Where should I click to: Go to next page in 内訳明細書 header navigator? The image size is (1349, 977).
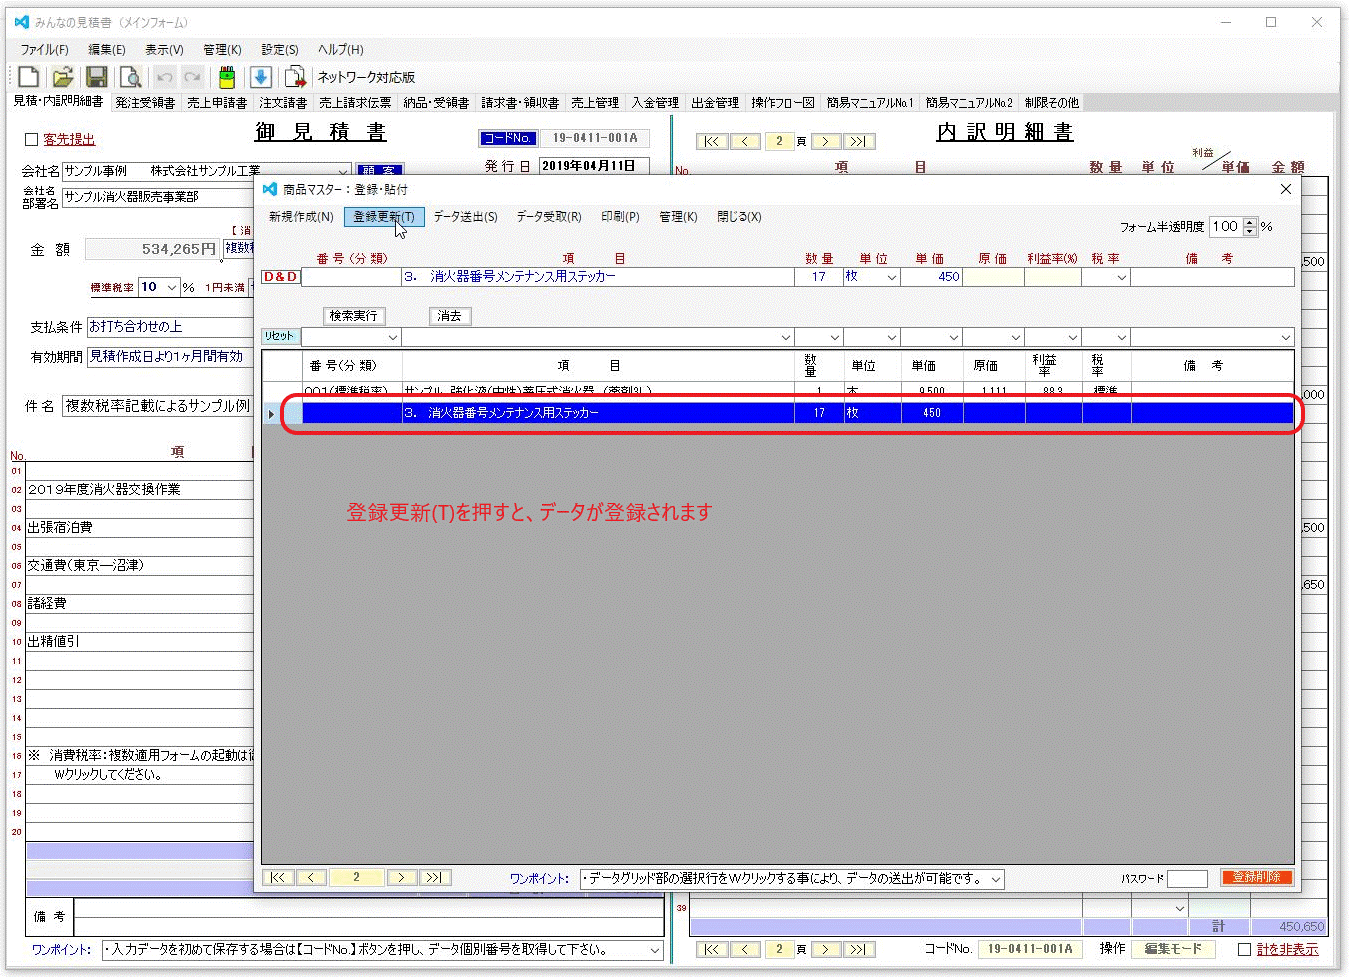coord(825,141)
